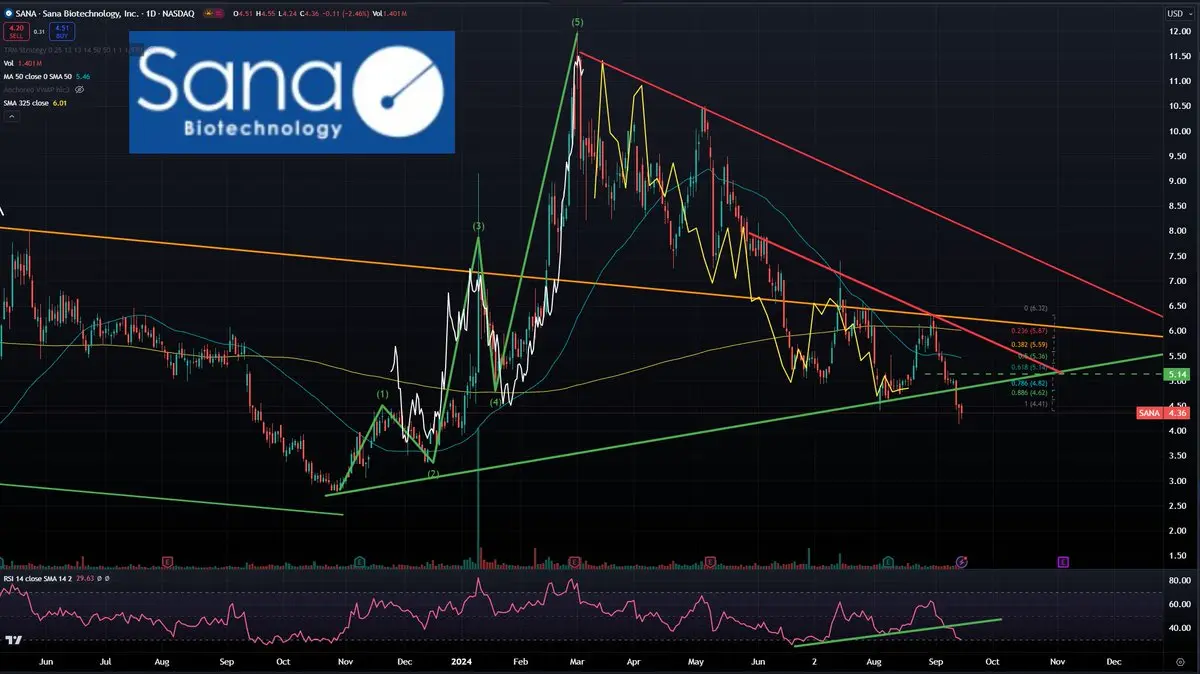This screenshot has height=674, width=1200.
Task: Click the Fibonacci 0.236 (5.87) level label
Action: click(x=1029, y=331)
